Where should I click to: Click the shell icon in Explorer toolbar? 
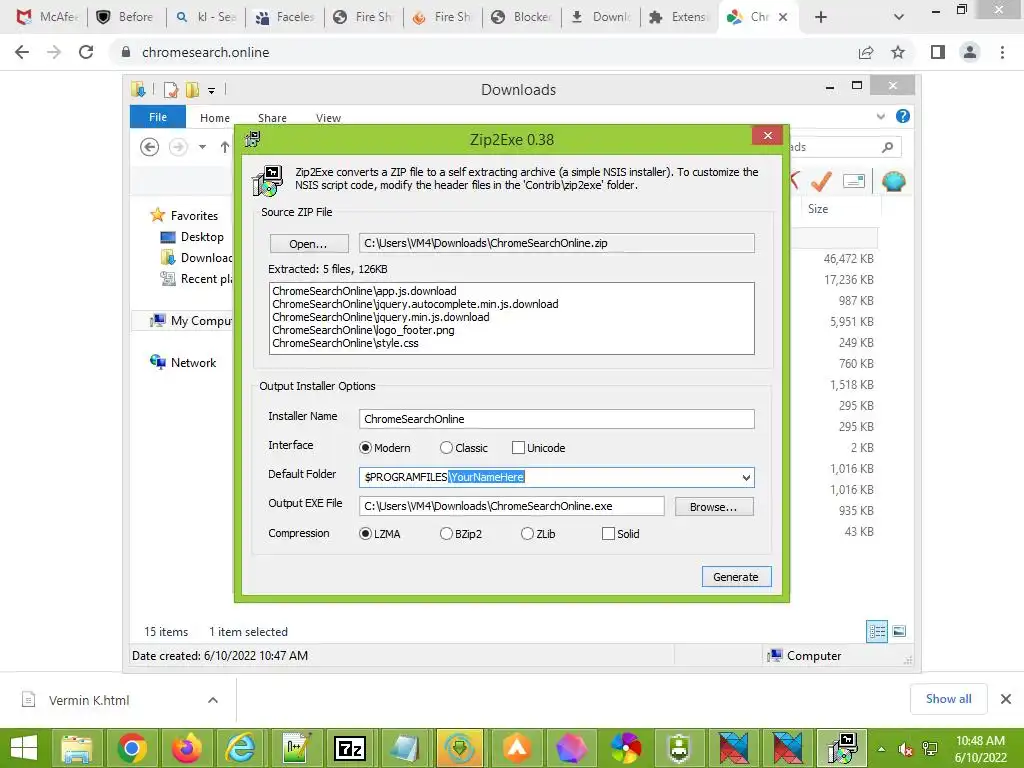pyautogui.click(x=893, y=181)
